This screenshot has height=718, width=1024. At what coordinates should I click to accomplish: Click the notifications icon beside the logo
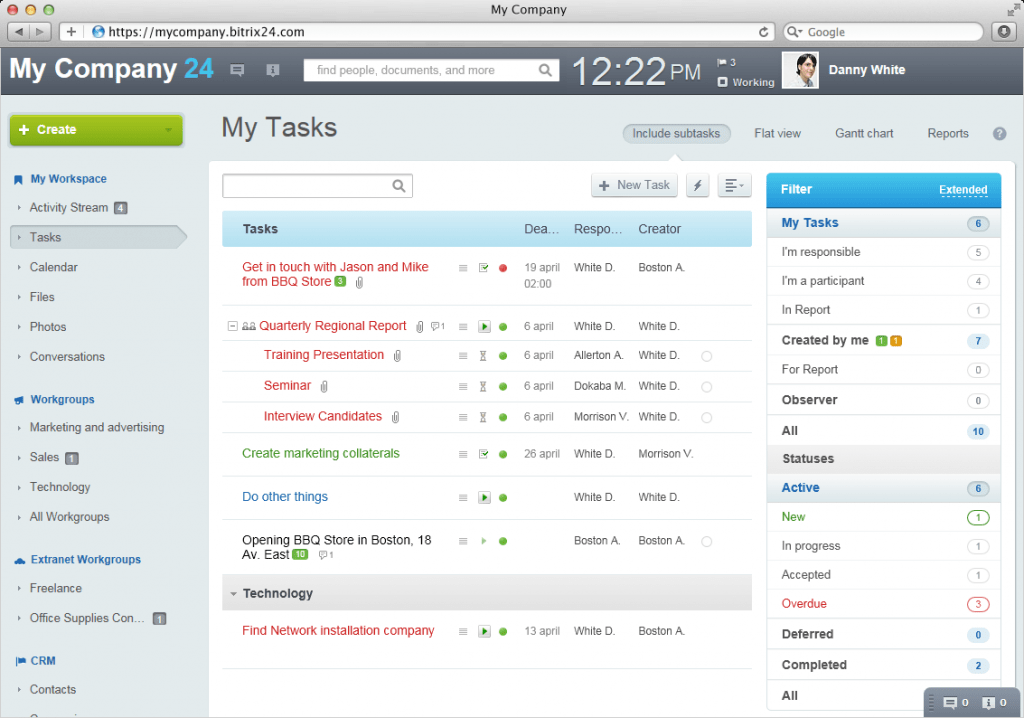pos(272,70)
